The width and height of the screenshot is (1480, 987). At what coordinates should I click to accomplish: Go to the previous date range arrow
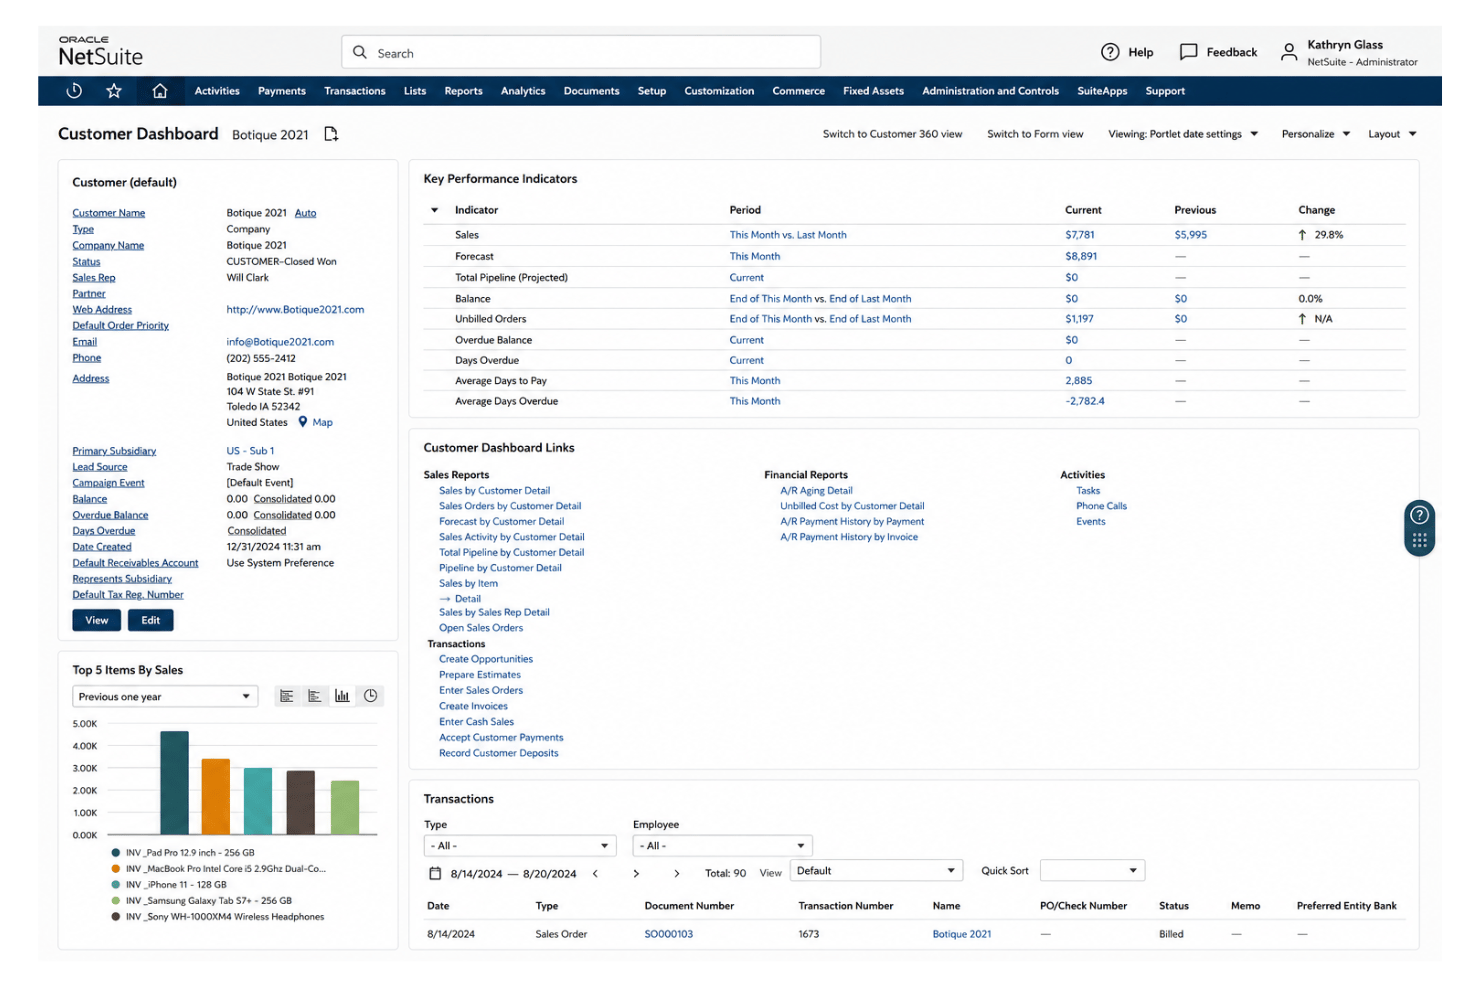pyautogui.click(x=595, y=873)
